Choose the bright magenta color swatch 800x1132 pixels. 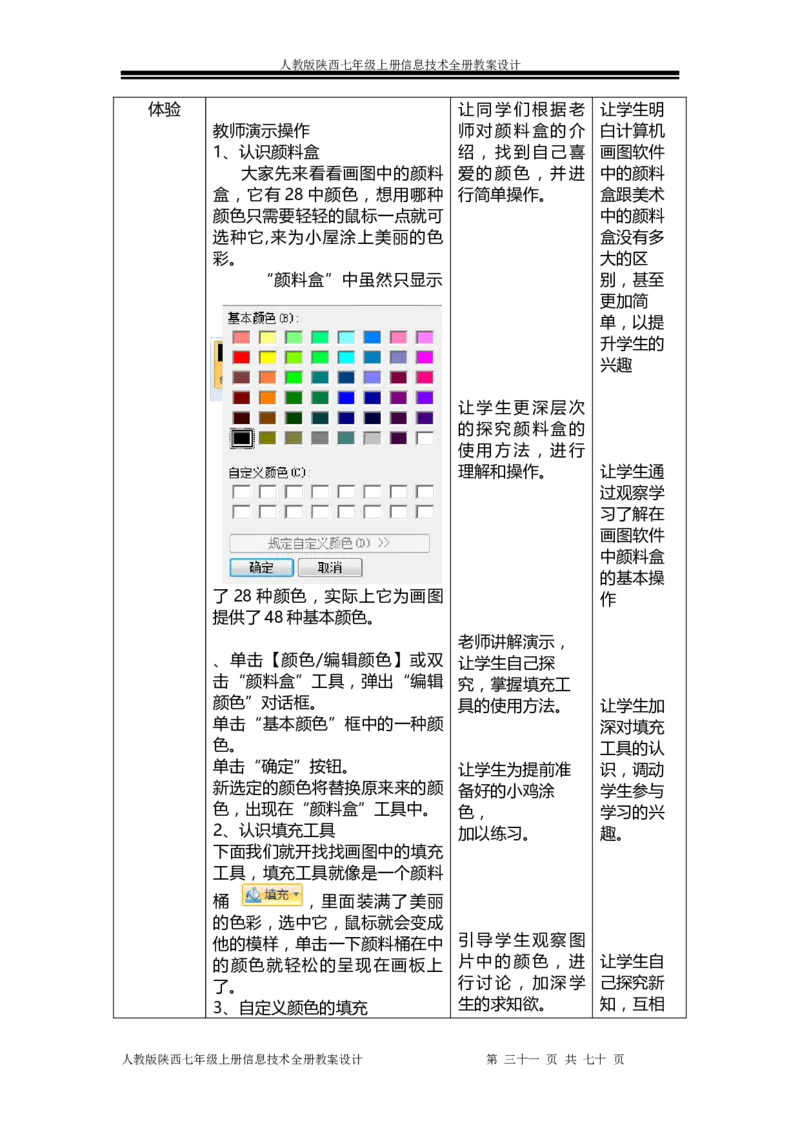point(425,357)
